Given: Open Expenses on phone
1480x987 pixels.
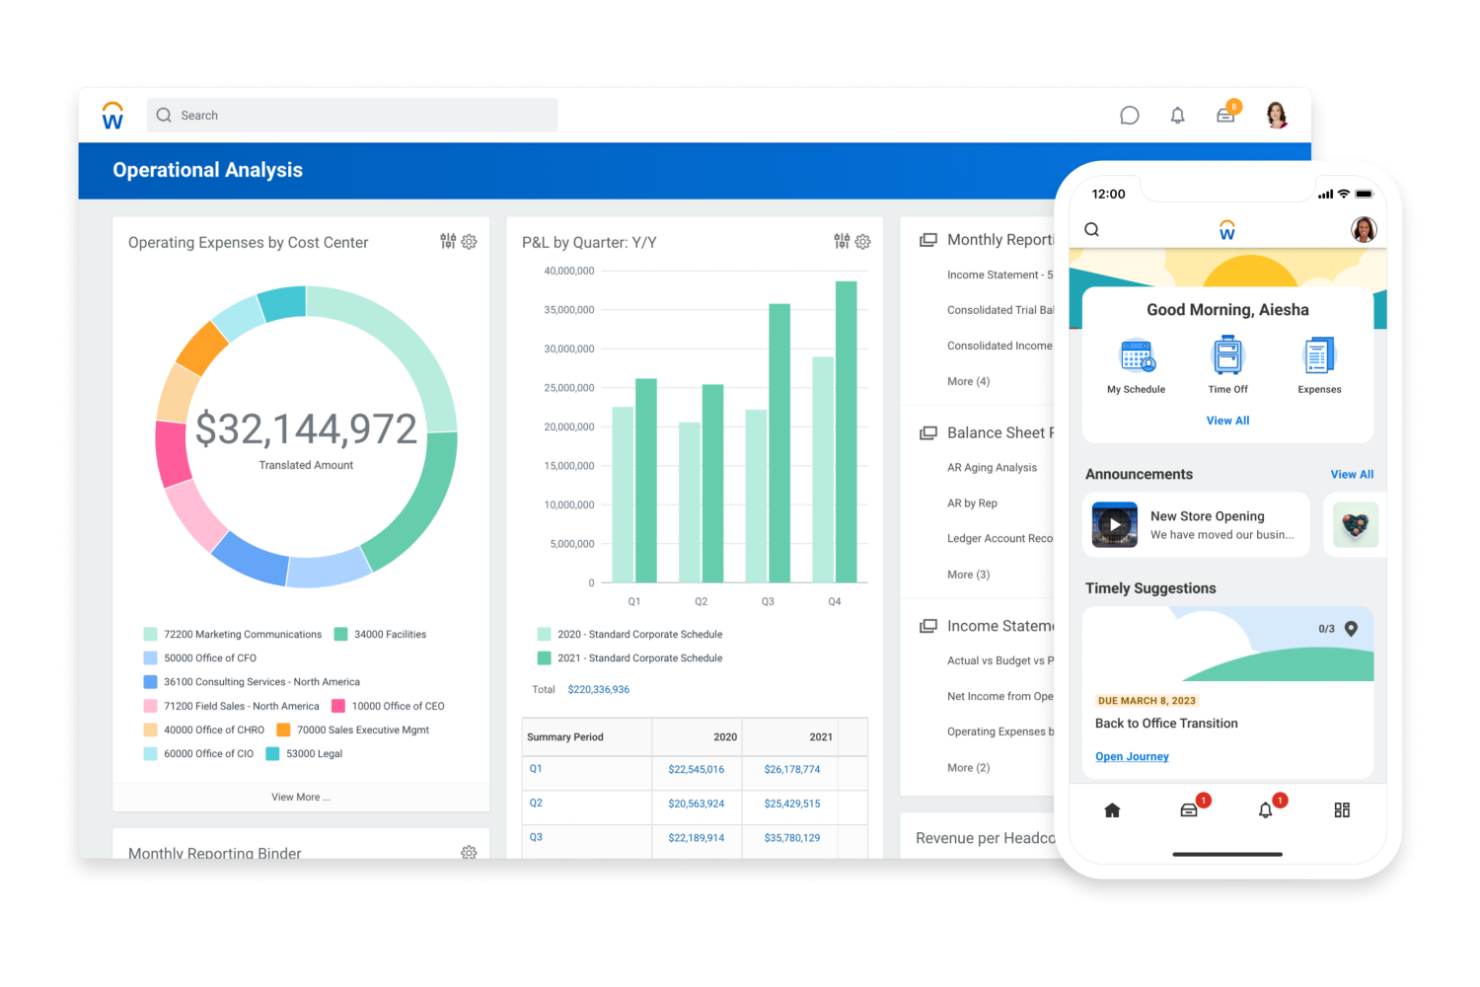Looking at the screenshot, I should click(x=1319, y=366).
